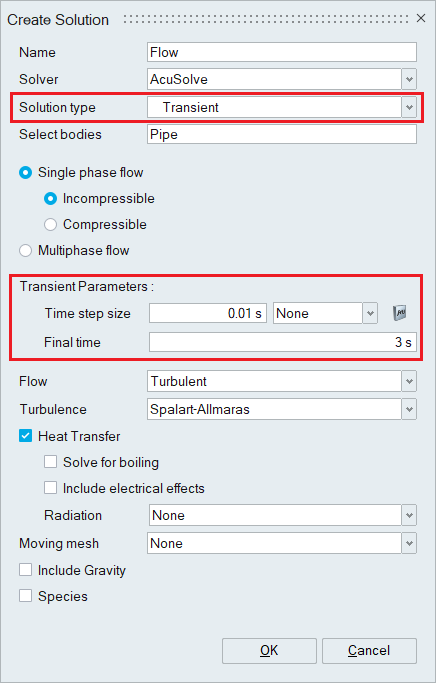Select the Compressible radio button
The width and height of the screenshot is (436, 683).
[51, 225]
